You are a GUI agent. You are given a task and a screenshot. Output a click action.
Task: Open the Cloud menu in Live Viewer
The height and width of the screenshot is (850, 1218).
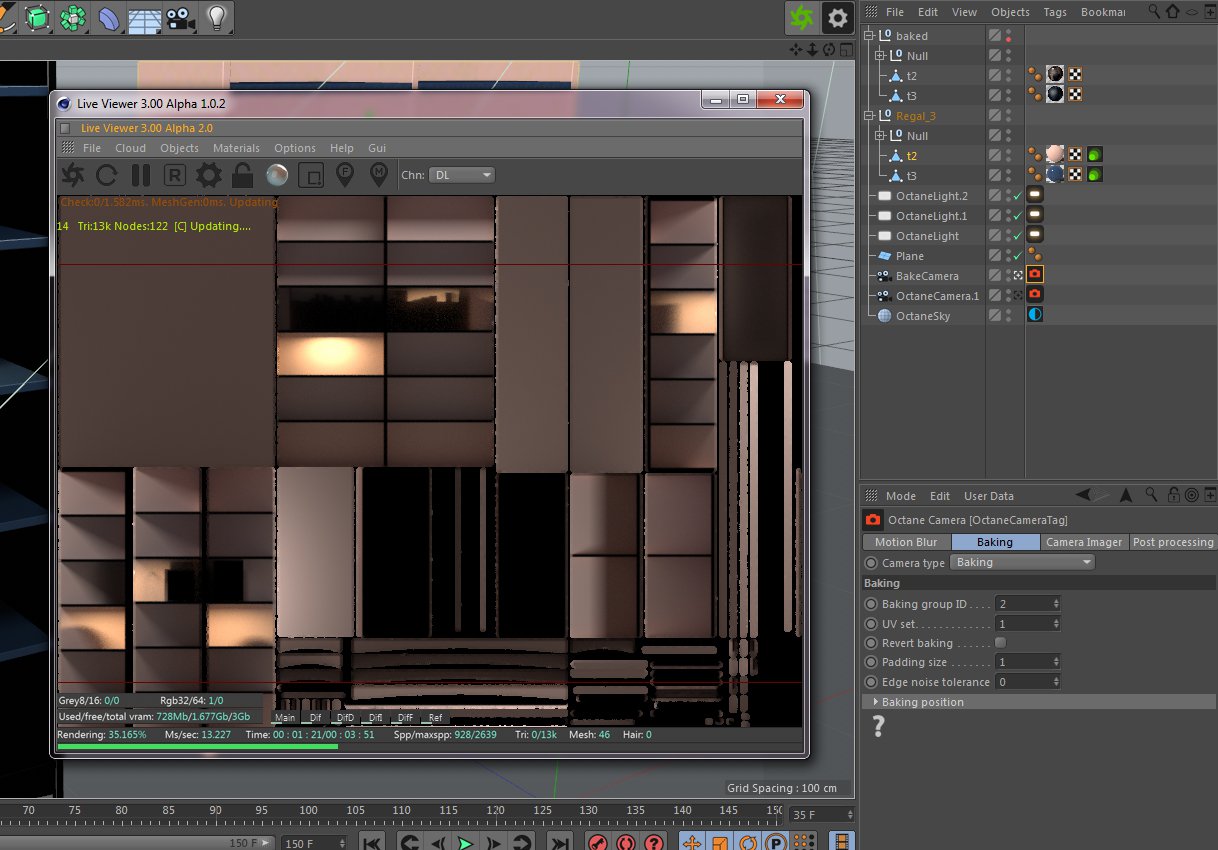130,147
